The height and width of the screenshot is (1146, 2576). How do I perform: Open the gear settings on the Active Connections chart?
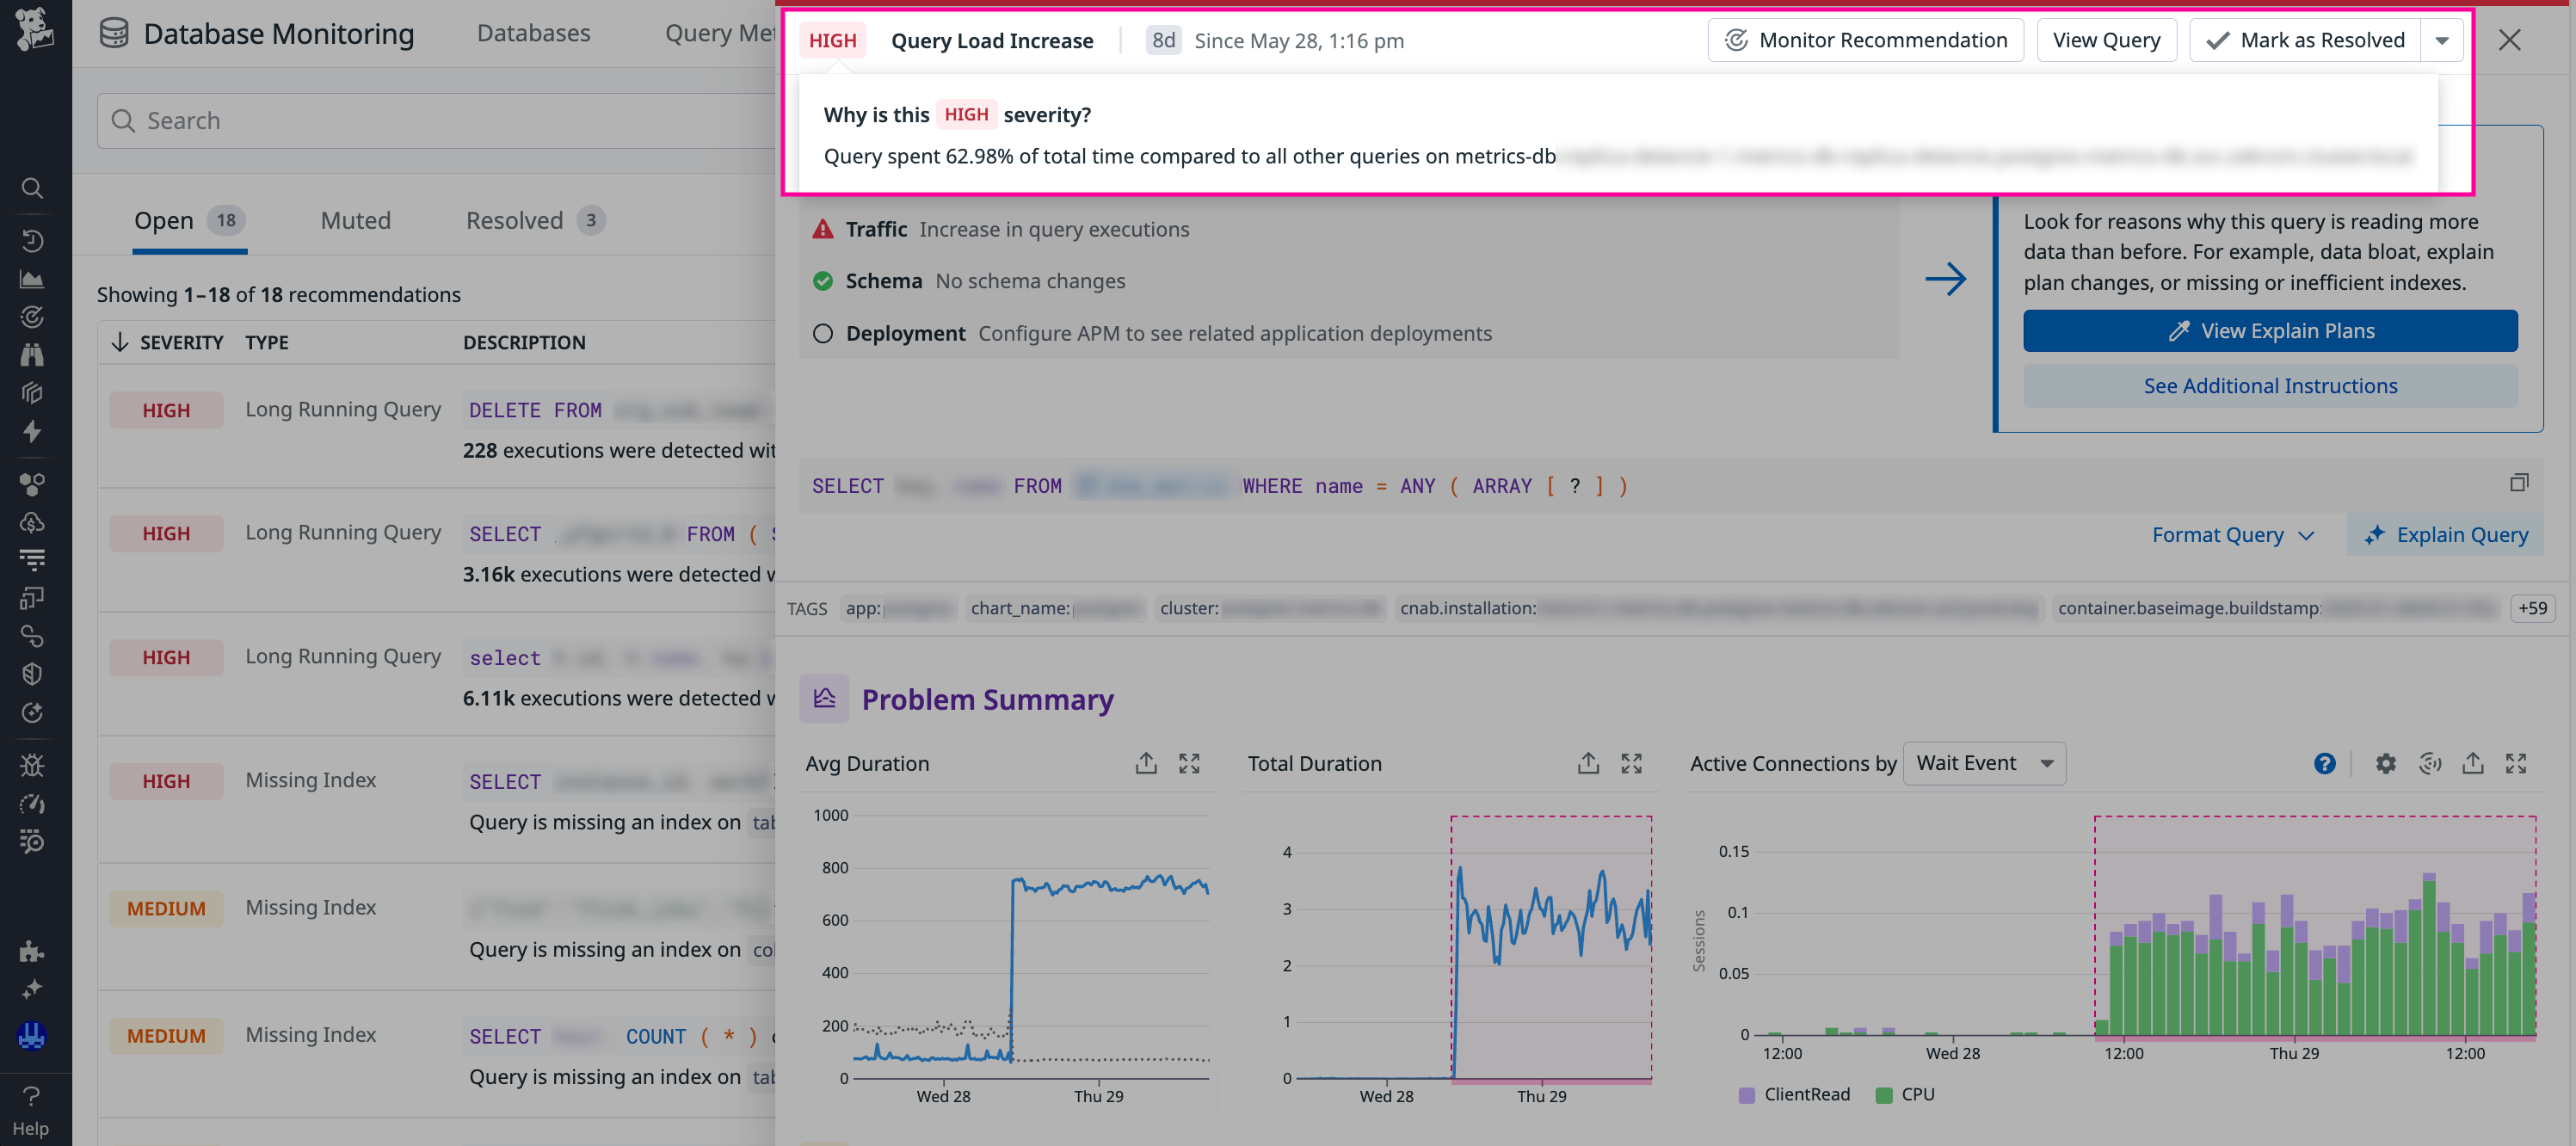pos(2385,763)
